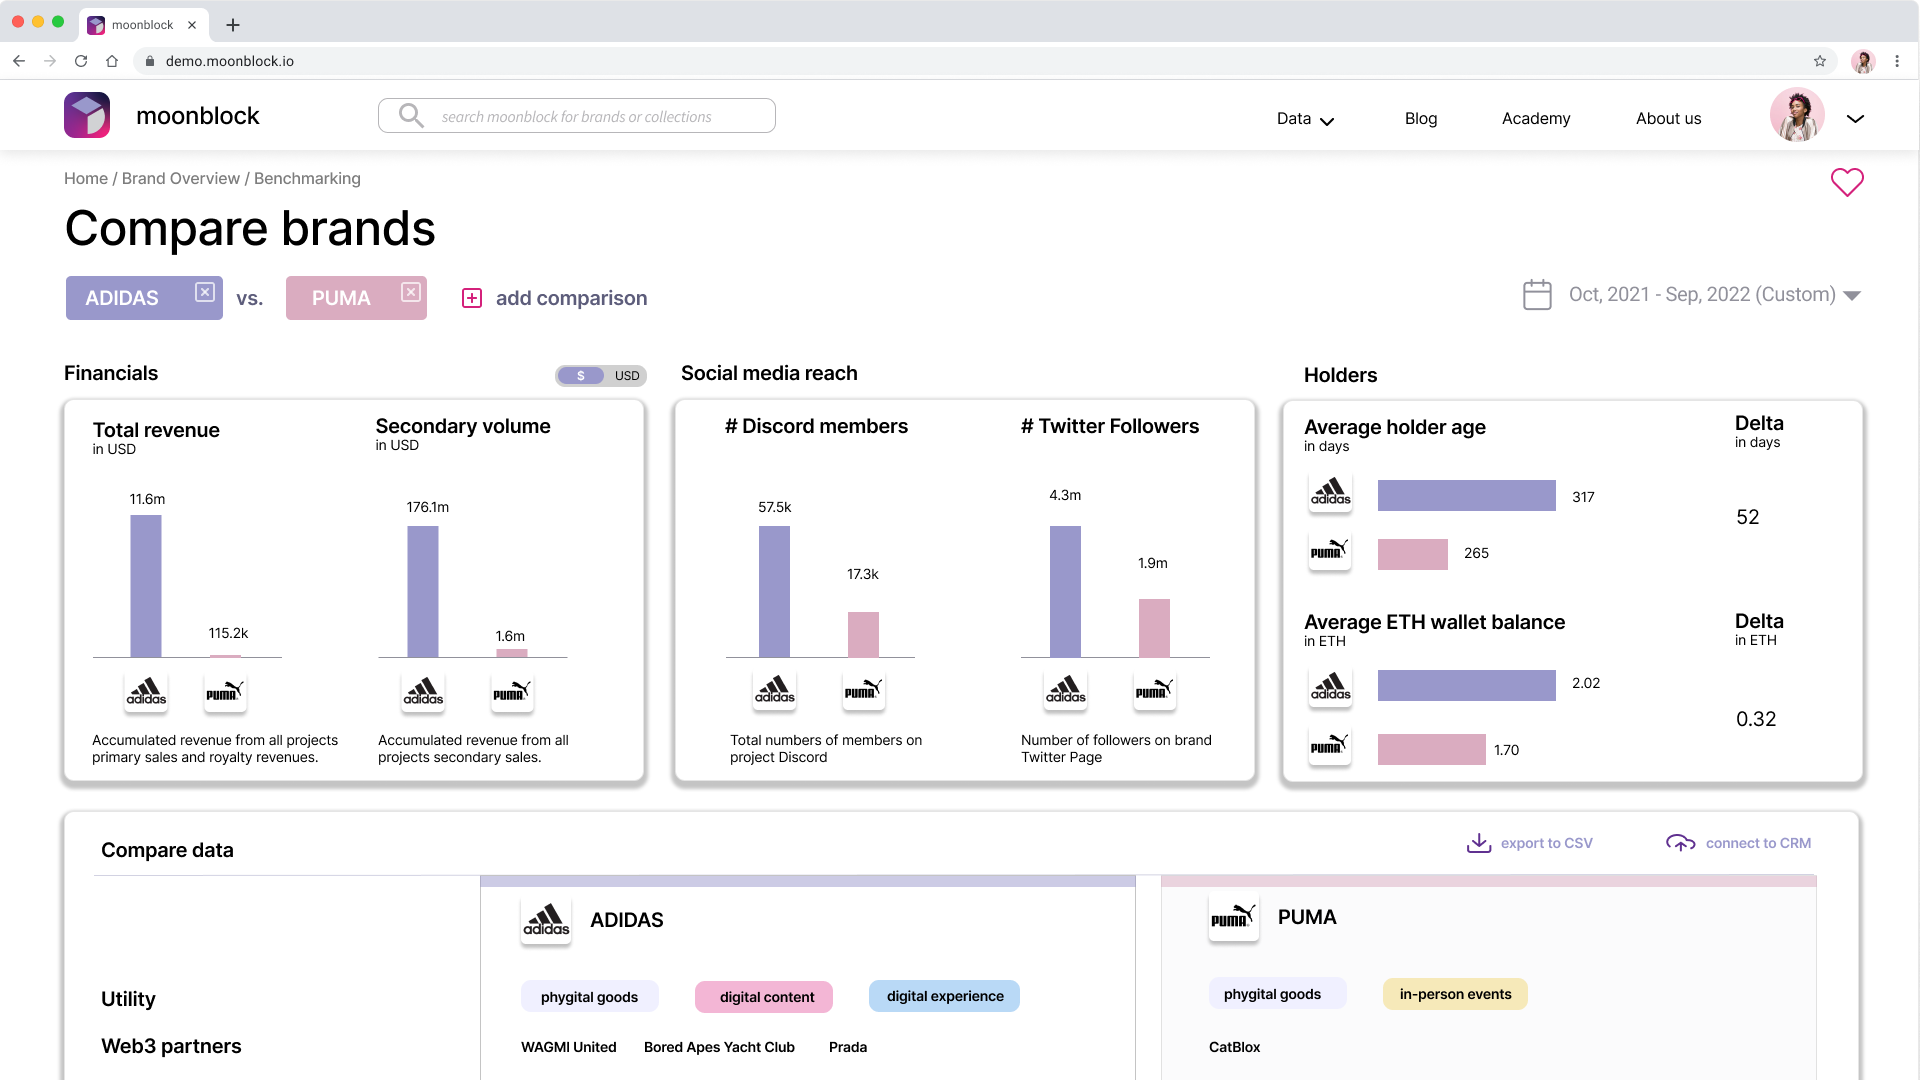Click the Adidas logo in Compare data header
This screenshot has height=1080, width=1920.
pyautogui.click(x=546, y=921)
